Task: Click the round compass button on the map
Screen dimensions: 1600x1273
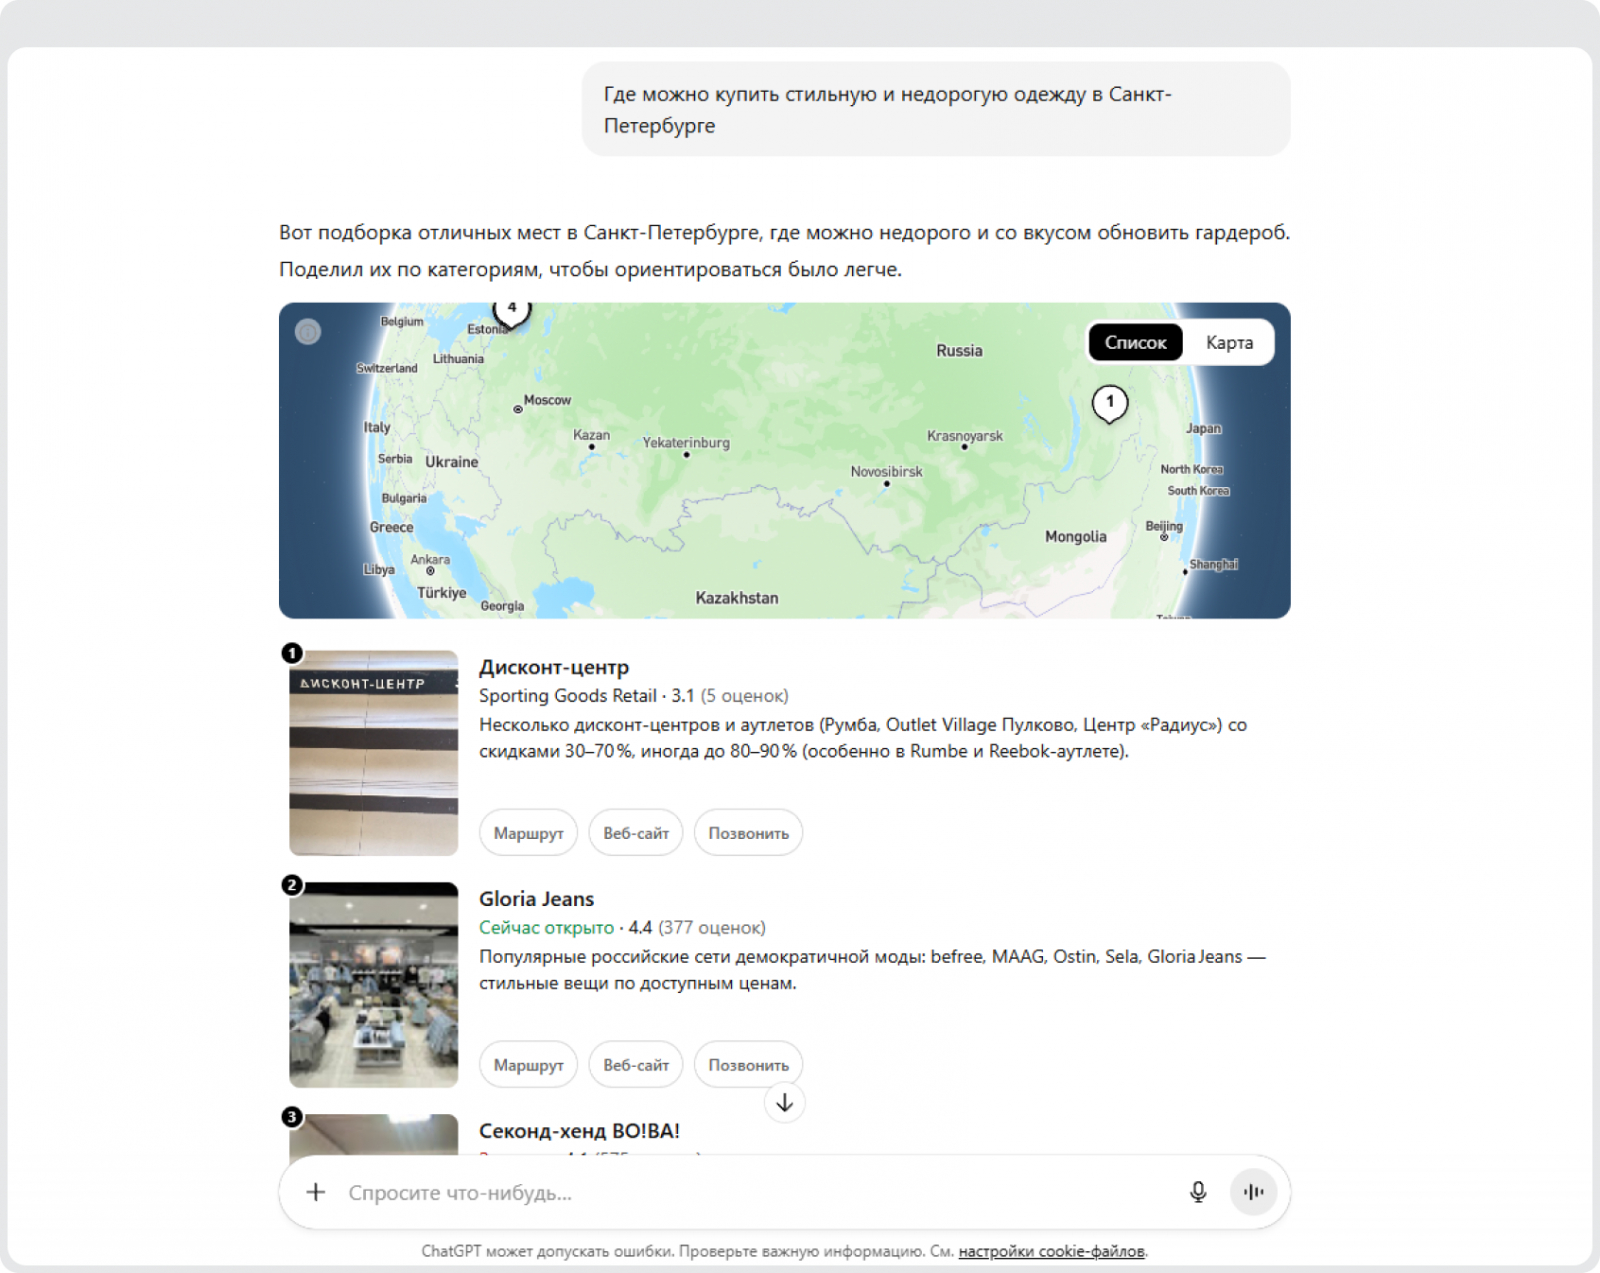Action: click(x=308, y=331)
